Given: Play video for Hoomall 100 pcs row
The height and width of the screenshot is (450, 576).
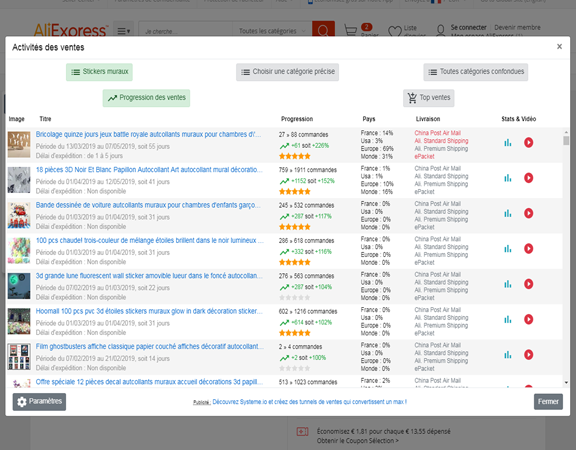Looking at the screenshot, I should [x=529, y=319].
